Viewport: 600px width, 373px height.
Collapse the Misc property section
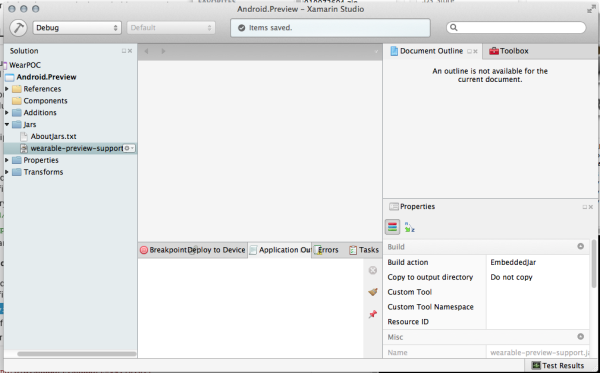[580, 337]
